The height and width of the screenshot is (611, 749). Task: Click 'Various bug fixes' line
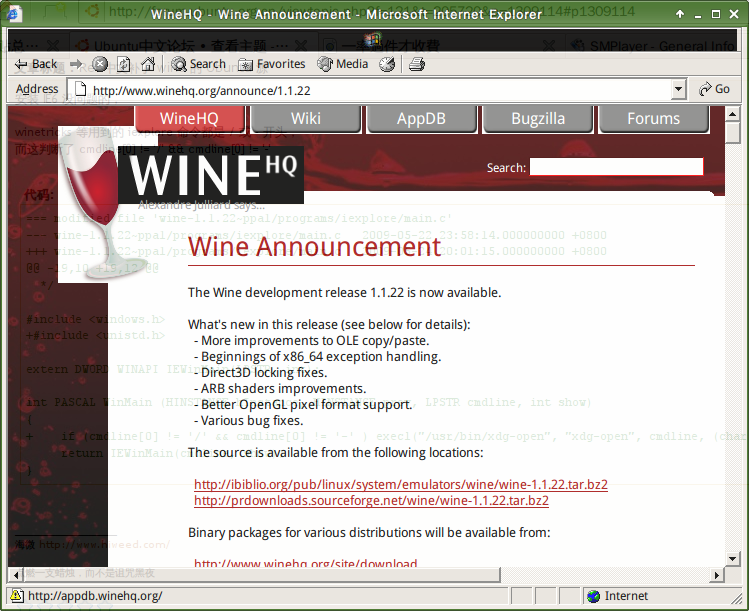[248, 420]
